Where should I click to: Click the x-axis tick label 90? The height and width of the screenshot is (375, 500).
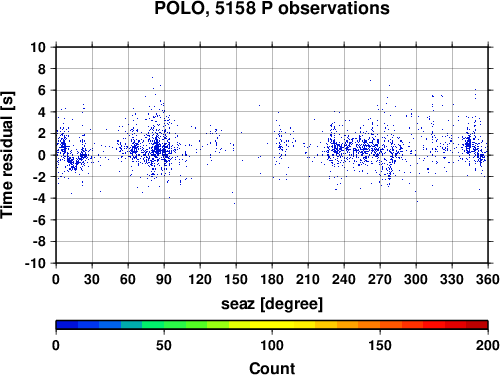pos(164,279)
